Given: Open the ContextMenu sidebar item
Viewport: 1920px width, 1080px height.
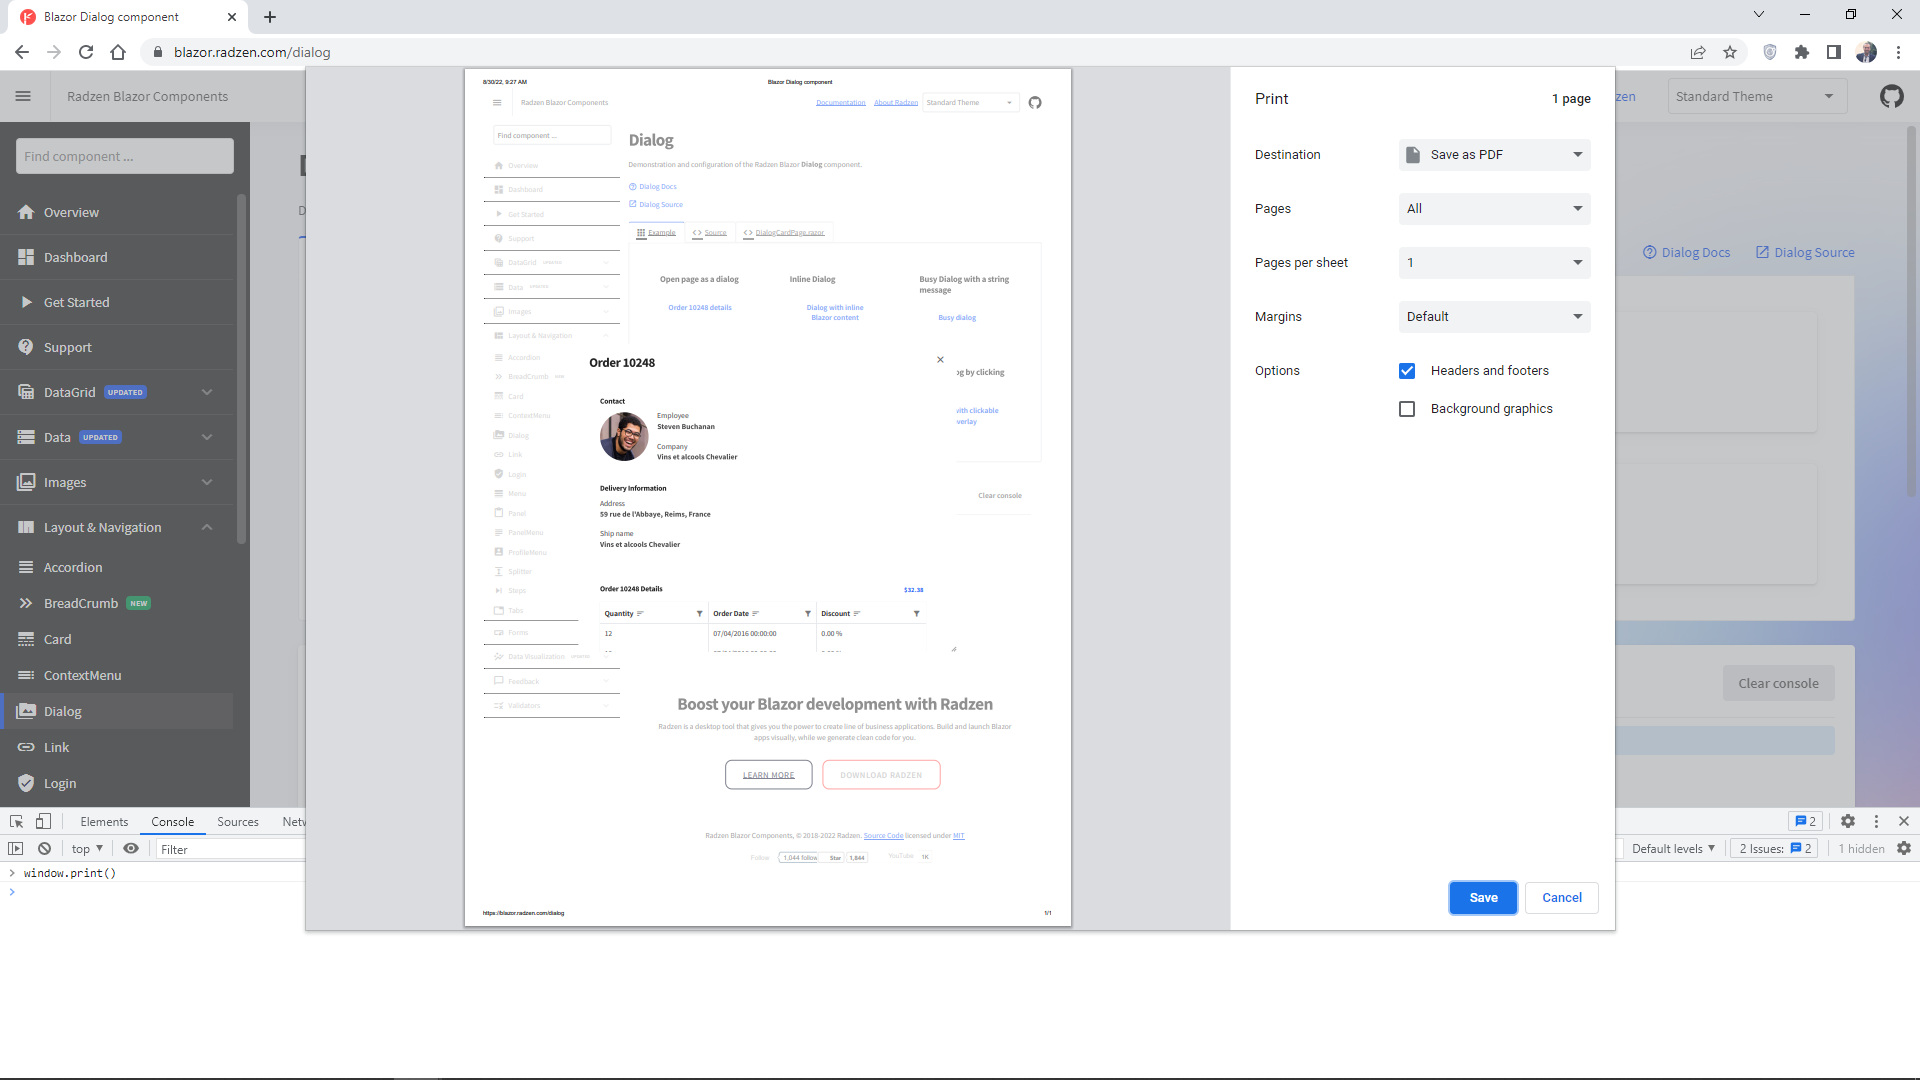Looking at the screenshot, I should (117, 675).
